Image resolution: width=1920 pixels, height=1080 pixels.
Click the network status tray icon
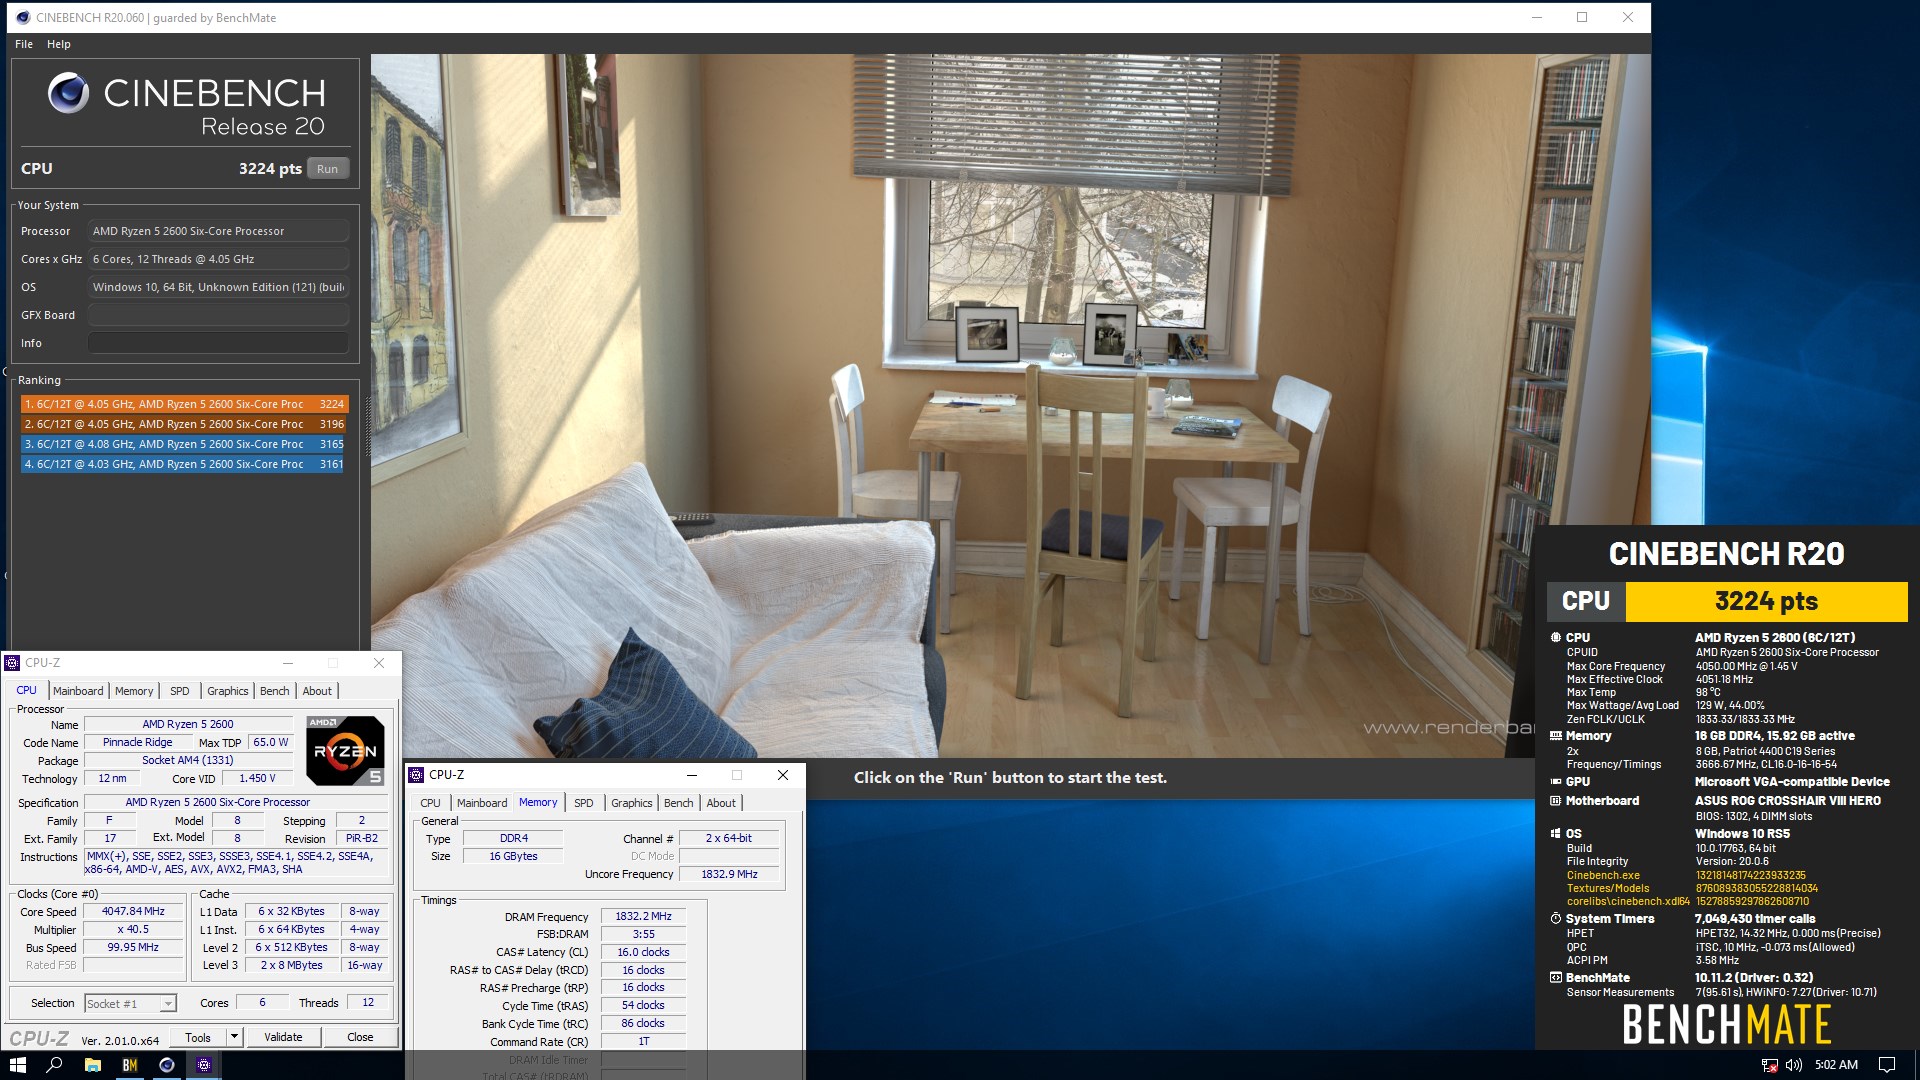pos(1769,1065)
